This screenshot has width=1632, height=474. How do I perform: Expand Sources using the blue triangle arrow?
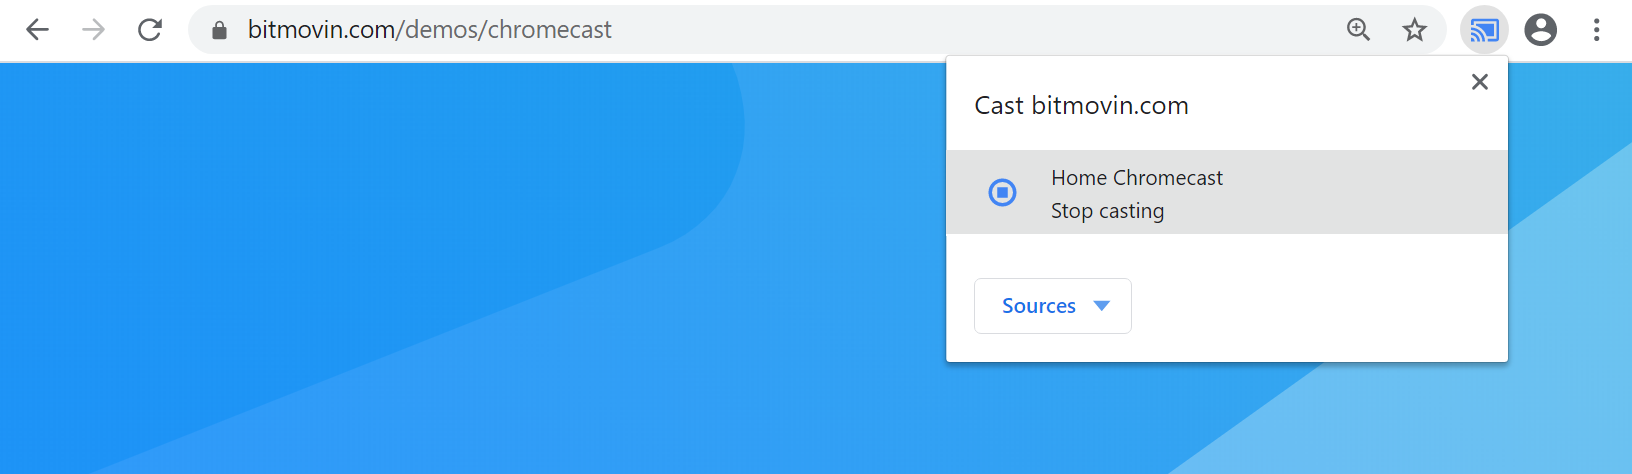click(1102, 306)
